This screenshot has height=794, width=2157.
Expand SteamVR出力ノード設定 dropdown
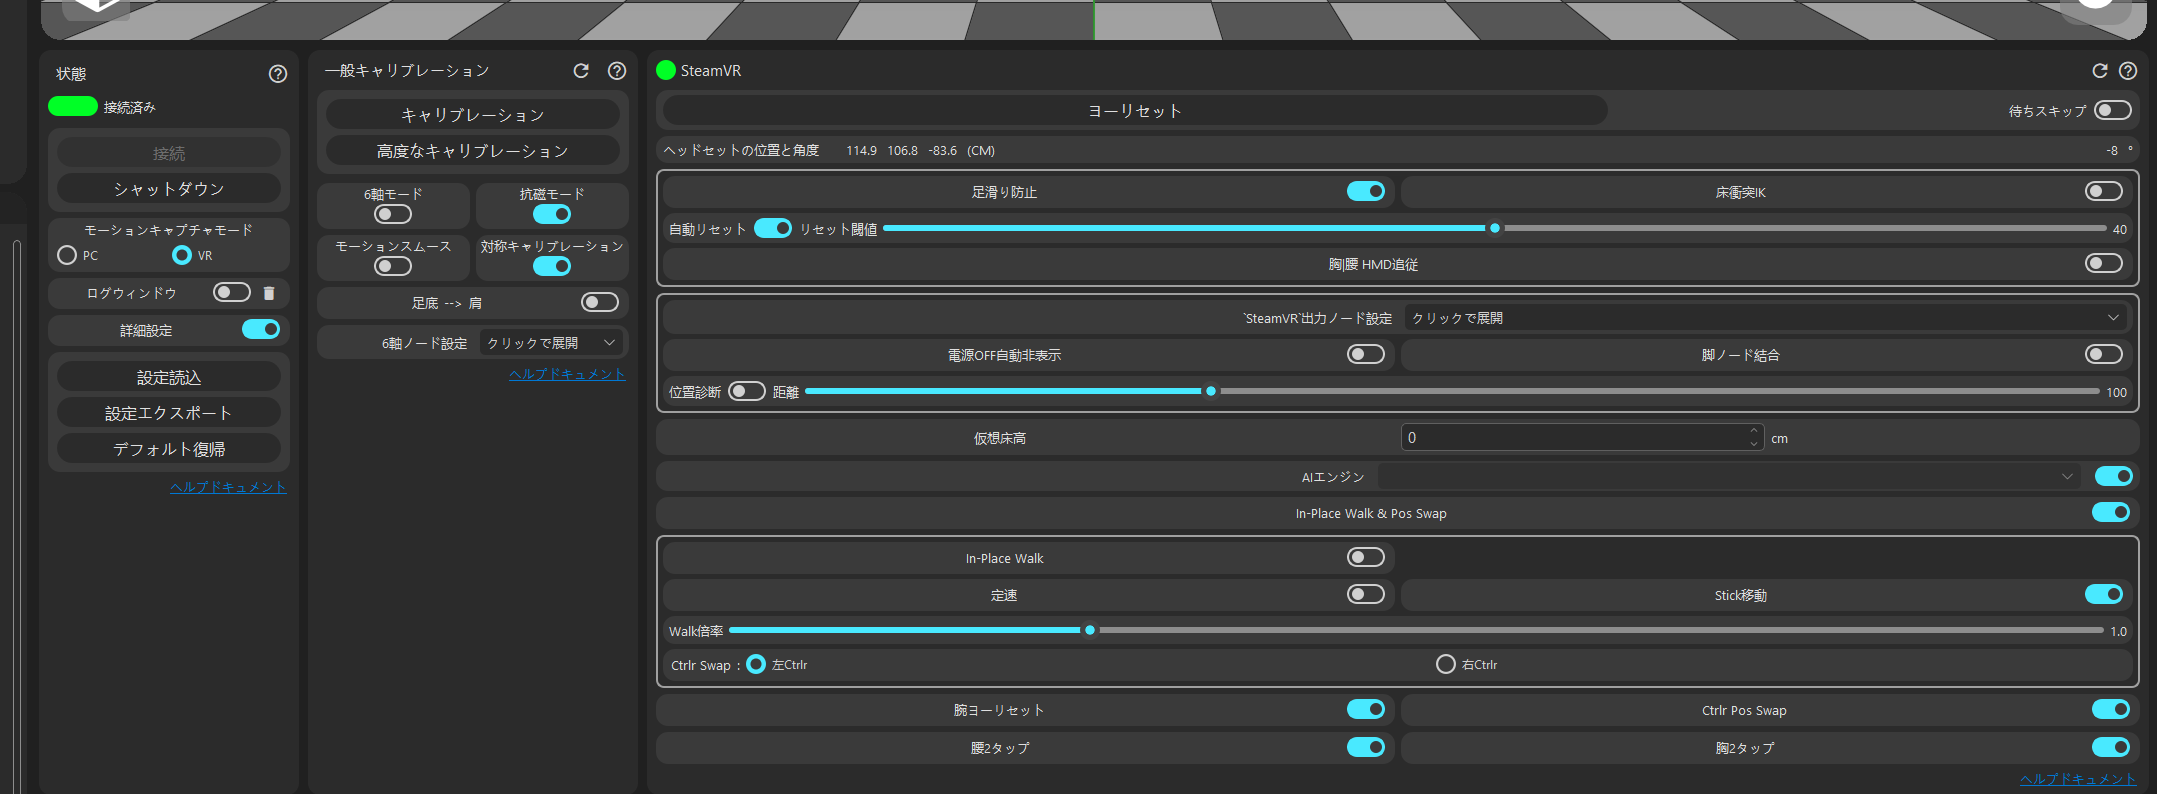tap(1764, 318)
